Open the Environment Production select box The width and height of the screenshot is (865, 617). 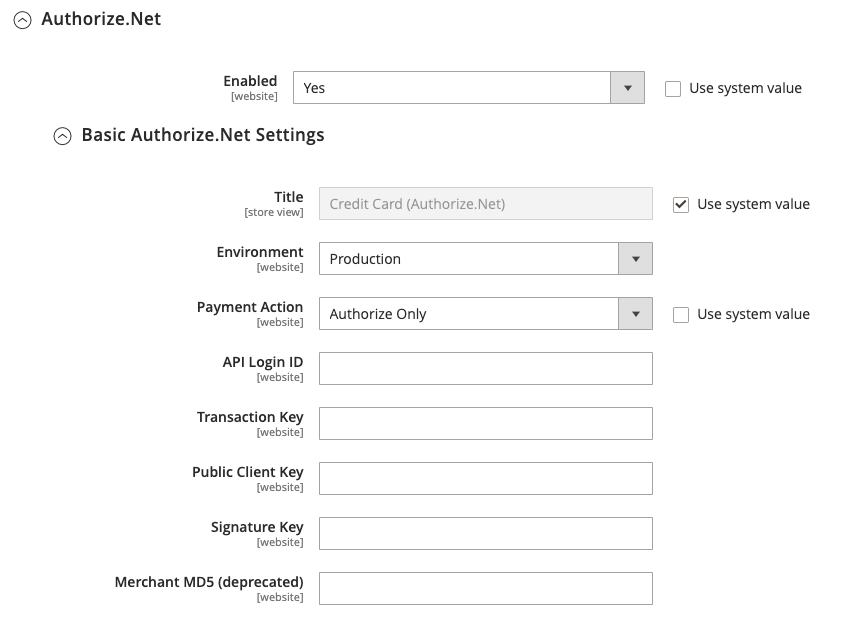[x=485, y=259]
